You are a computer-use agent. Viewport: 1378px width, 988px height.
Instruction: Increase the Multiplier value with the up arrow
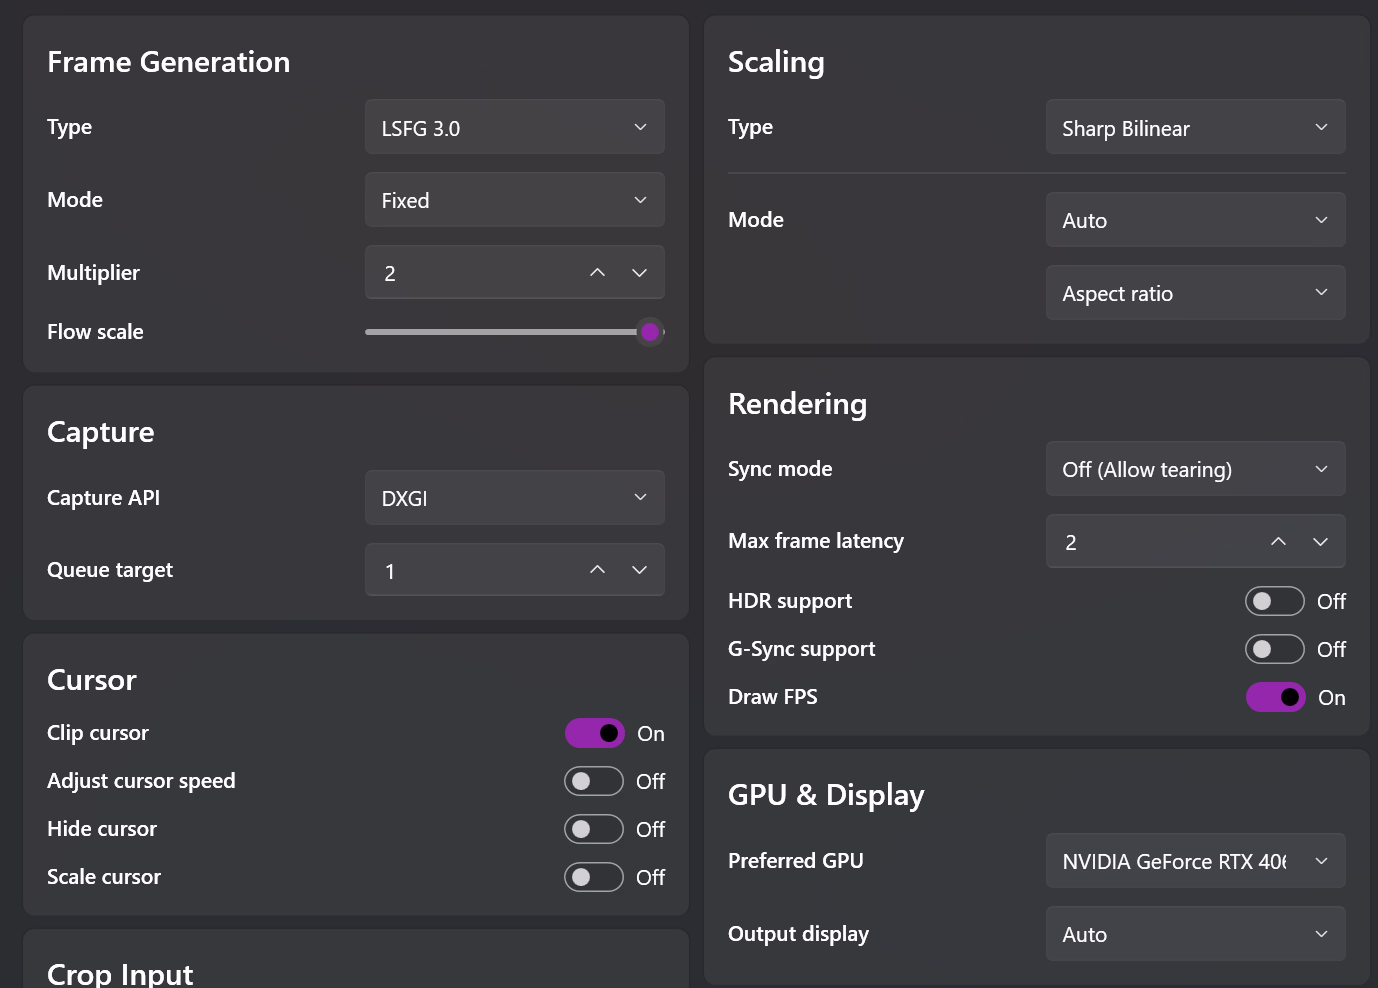pos(597,273)
